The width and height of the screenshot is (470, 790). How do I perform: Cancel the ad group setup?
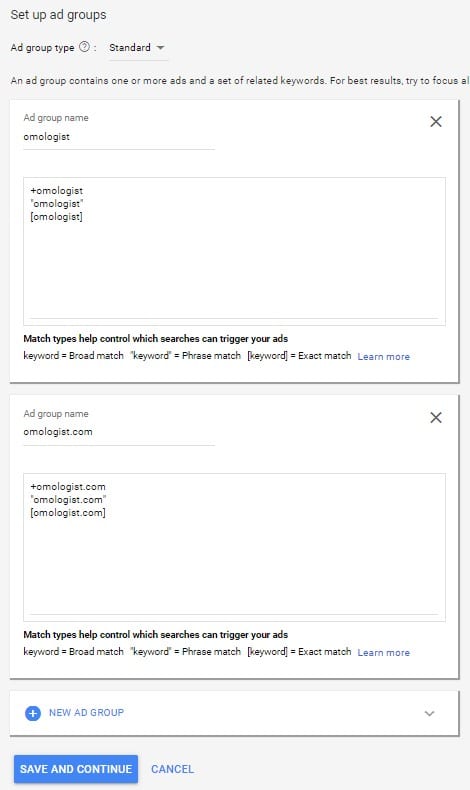(172, 769)
